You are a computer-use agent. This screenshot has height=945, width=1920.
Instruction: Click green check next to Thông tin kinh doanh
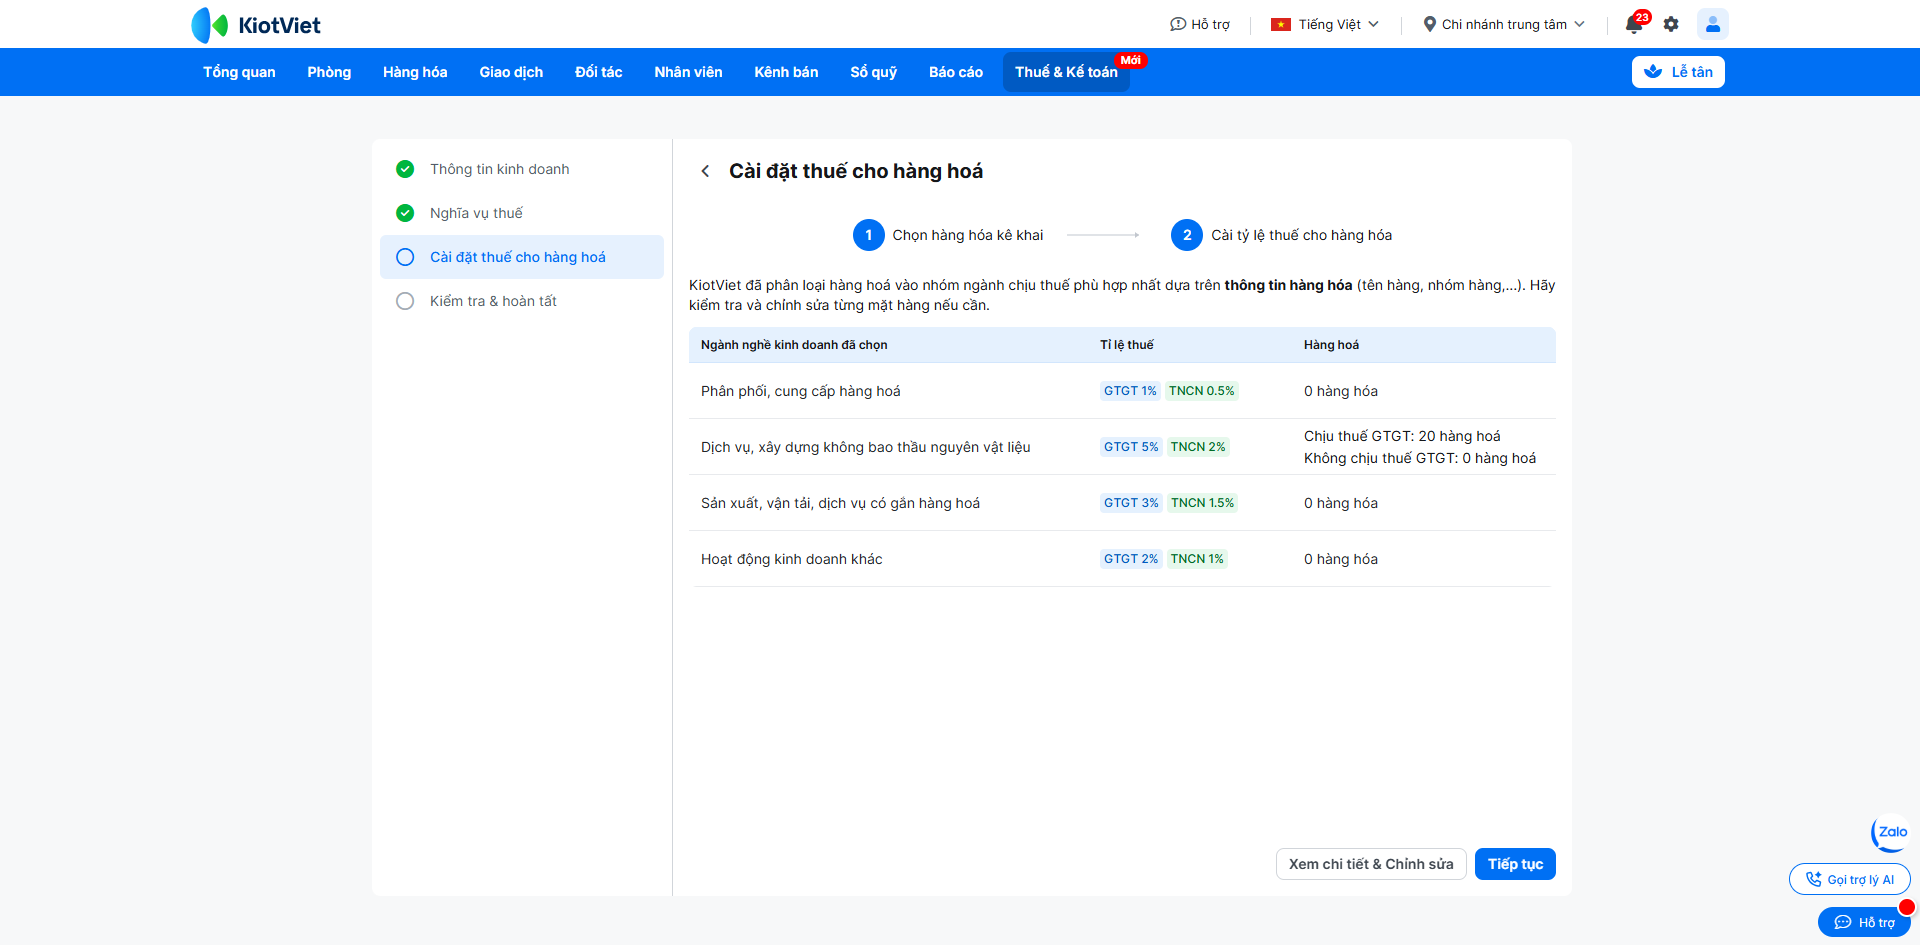pos(405,169)
